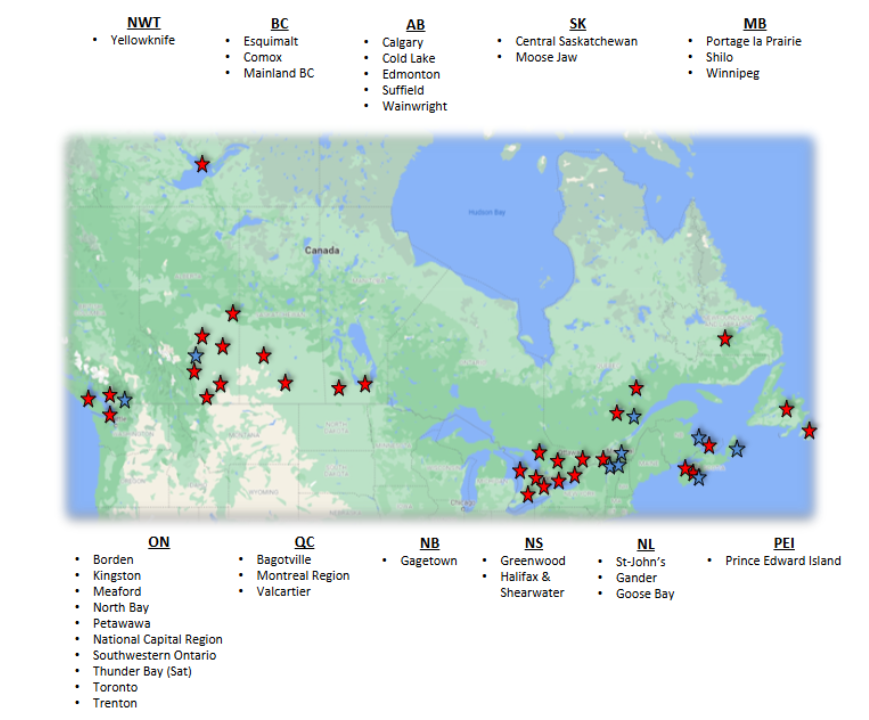Viewport: 869px width, 720px height.
Task: Select Goose Bay in the NL list
Action: [x=644, y=593]
